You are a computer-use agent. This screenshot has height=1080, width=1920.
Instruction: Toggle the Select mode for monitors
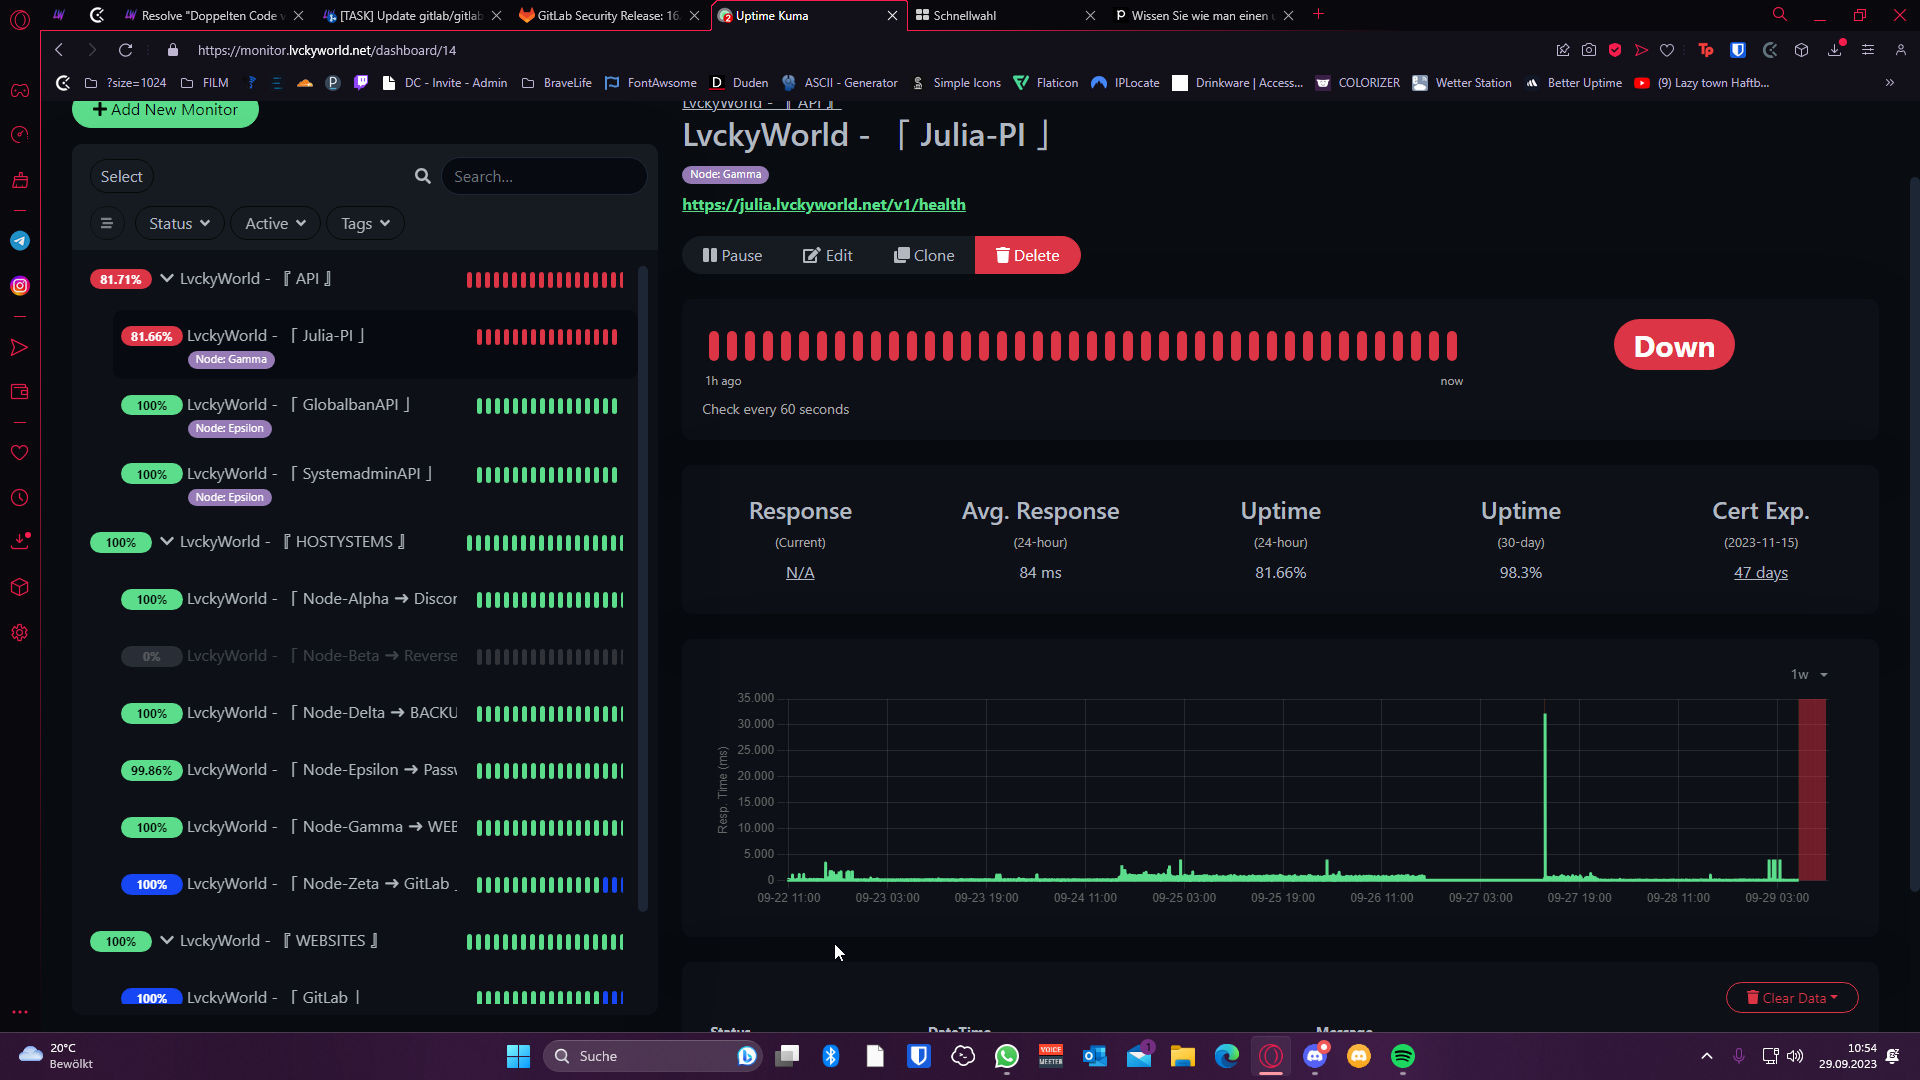coord(121,176)
